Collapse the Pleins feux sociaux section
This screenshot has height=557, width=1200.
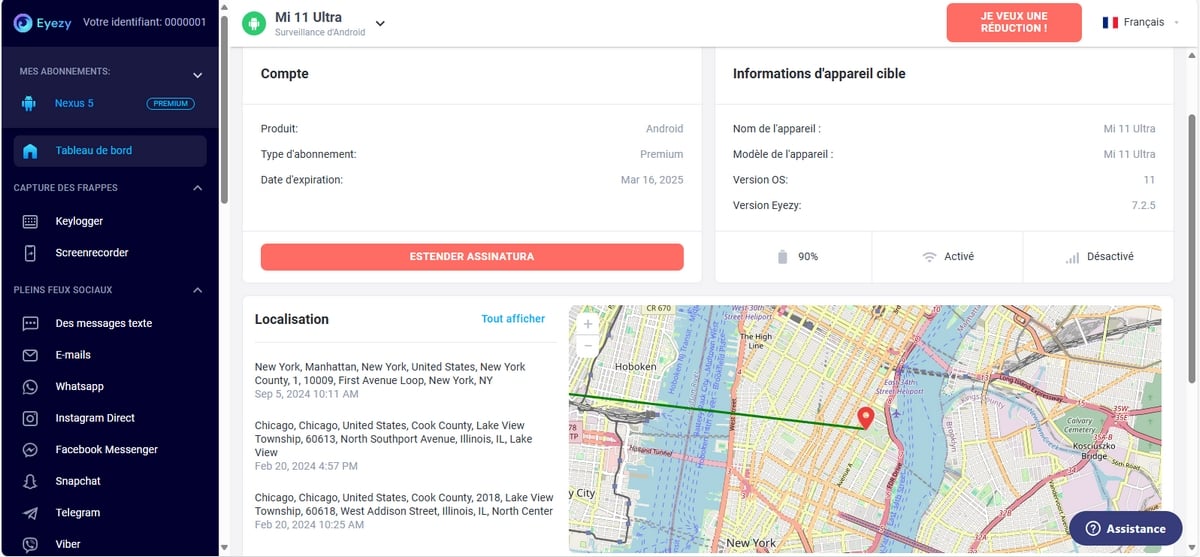pos(197,290)
